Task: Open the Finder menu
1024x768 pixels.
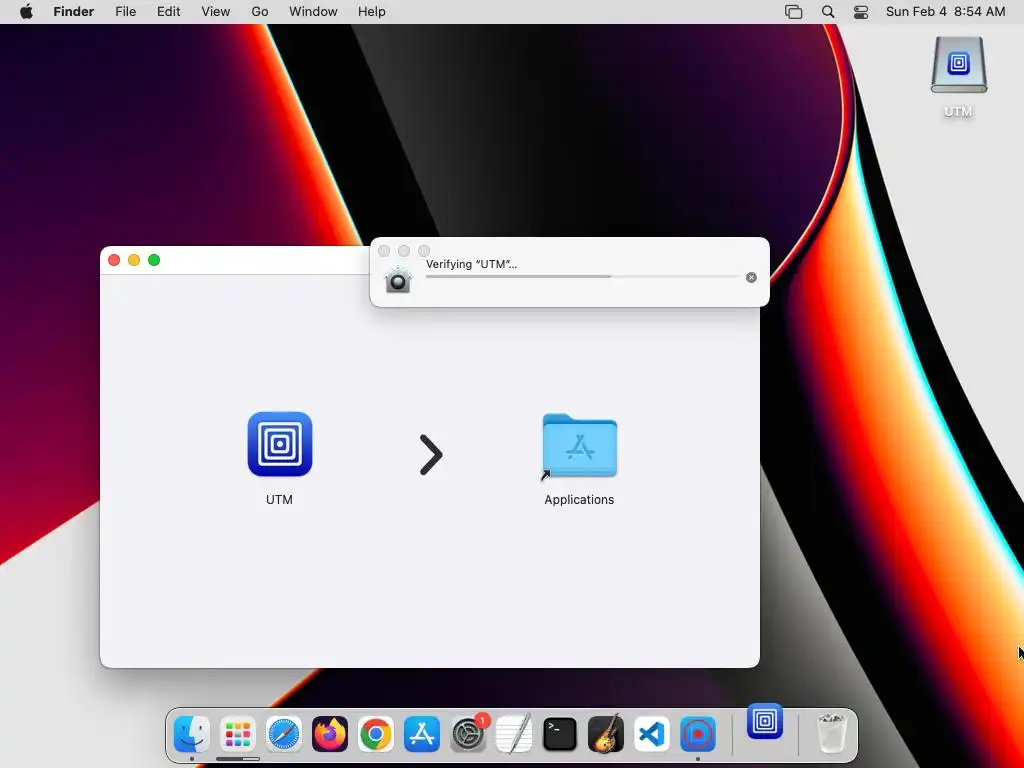Action: 74,12
